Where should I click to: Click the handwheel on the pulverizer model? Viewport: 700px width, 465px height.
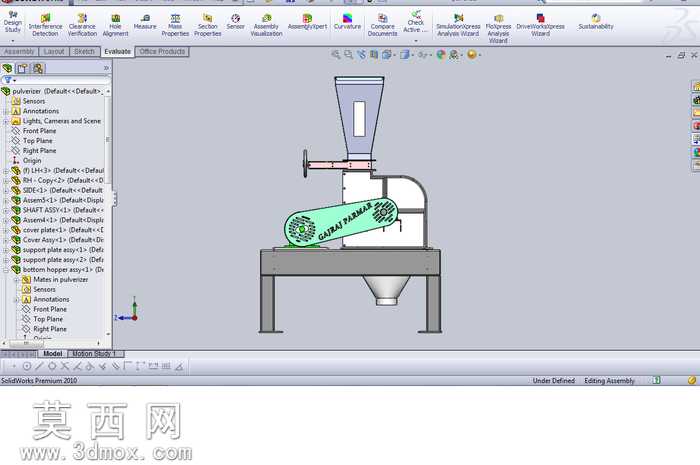point(305,164)
